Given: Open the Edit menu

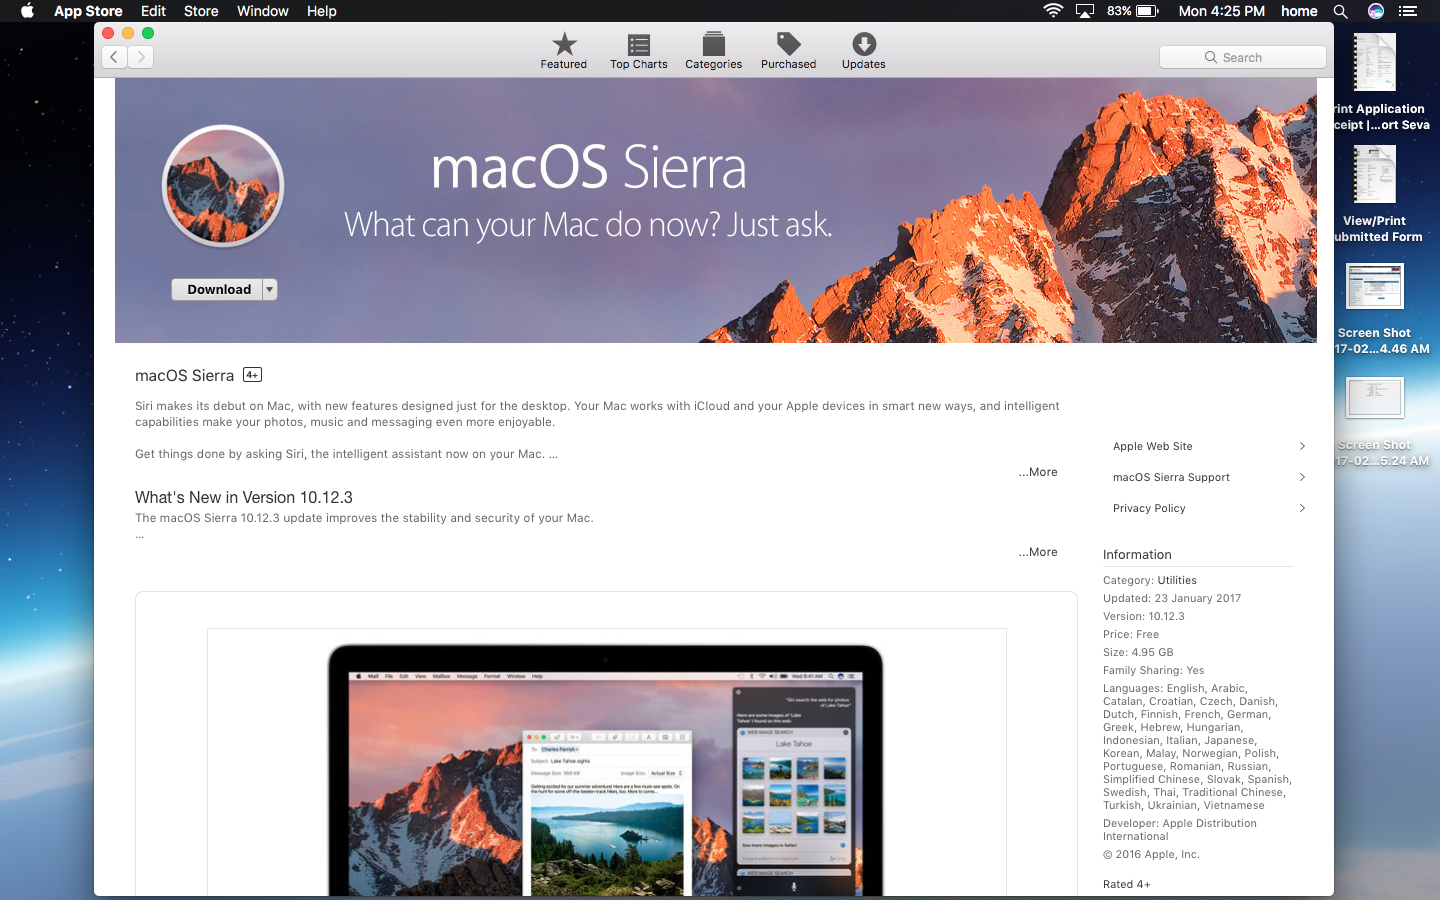Looking at the screenshot, I should click(x=153, y=11).
